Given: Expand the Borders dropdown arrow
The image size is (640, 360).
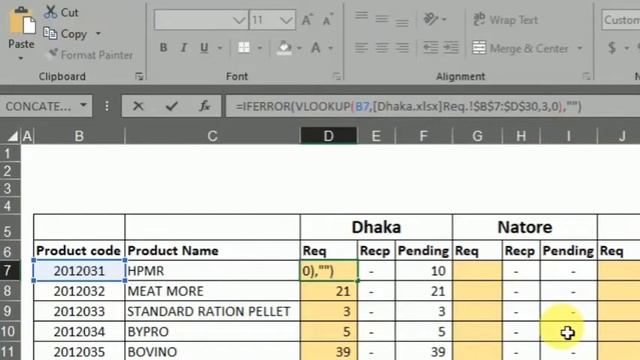Looking at the screenshot, I should tap(260, 48).
